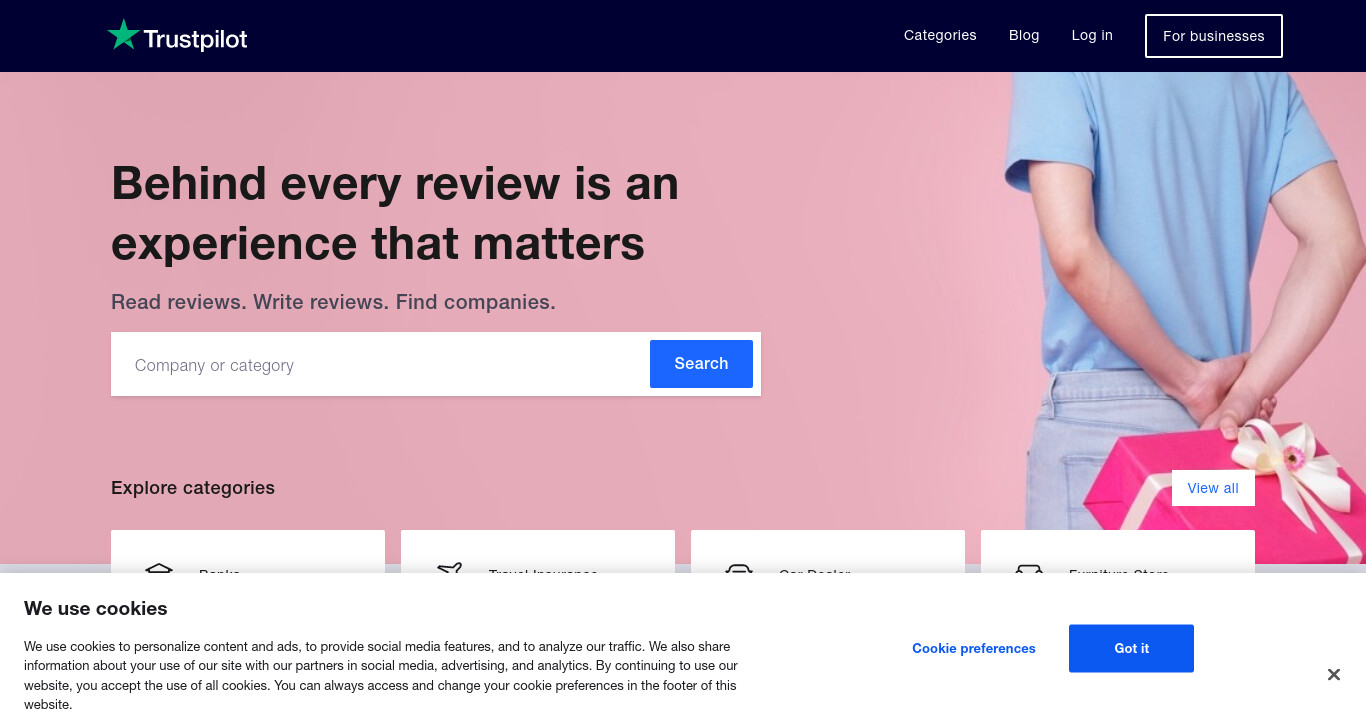
Task: Open the Categories menu item
Action: click(940, 35)
